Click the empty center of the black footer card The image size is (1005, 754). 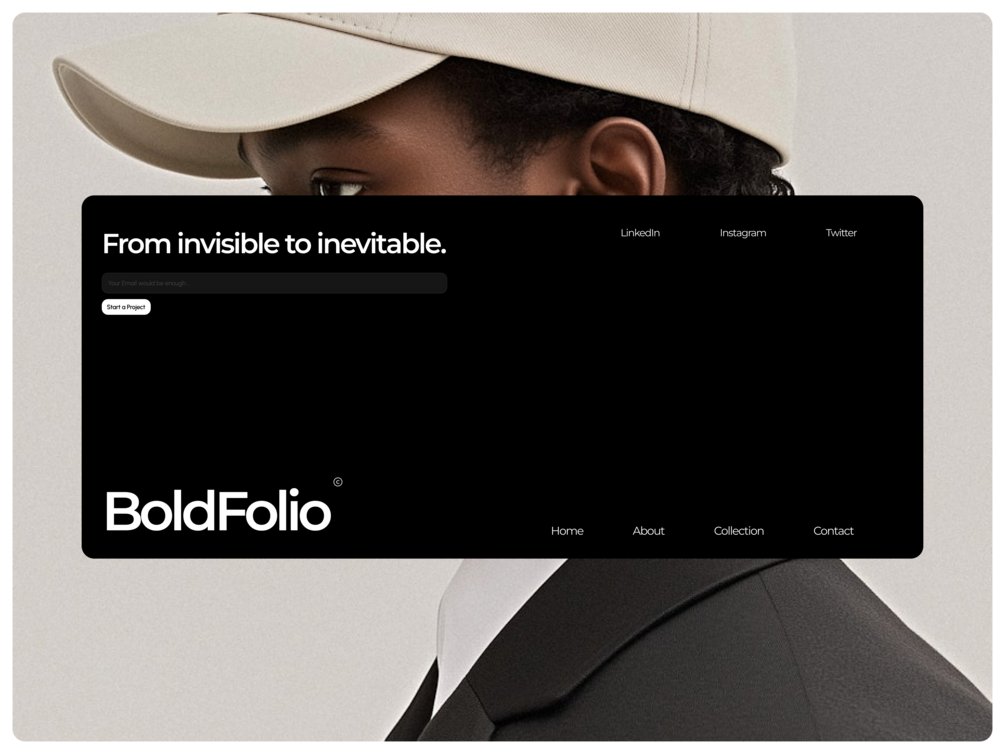tap(502, 385)
